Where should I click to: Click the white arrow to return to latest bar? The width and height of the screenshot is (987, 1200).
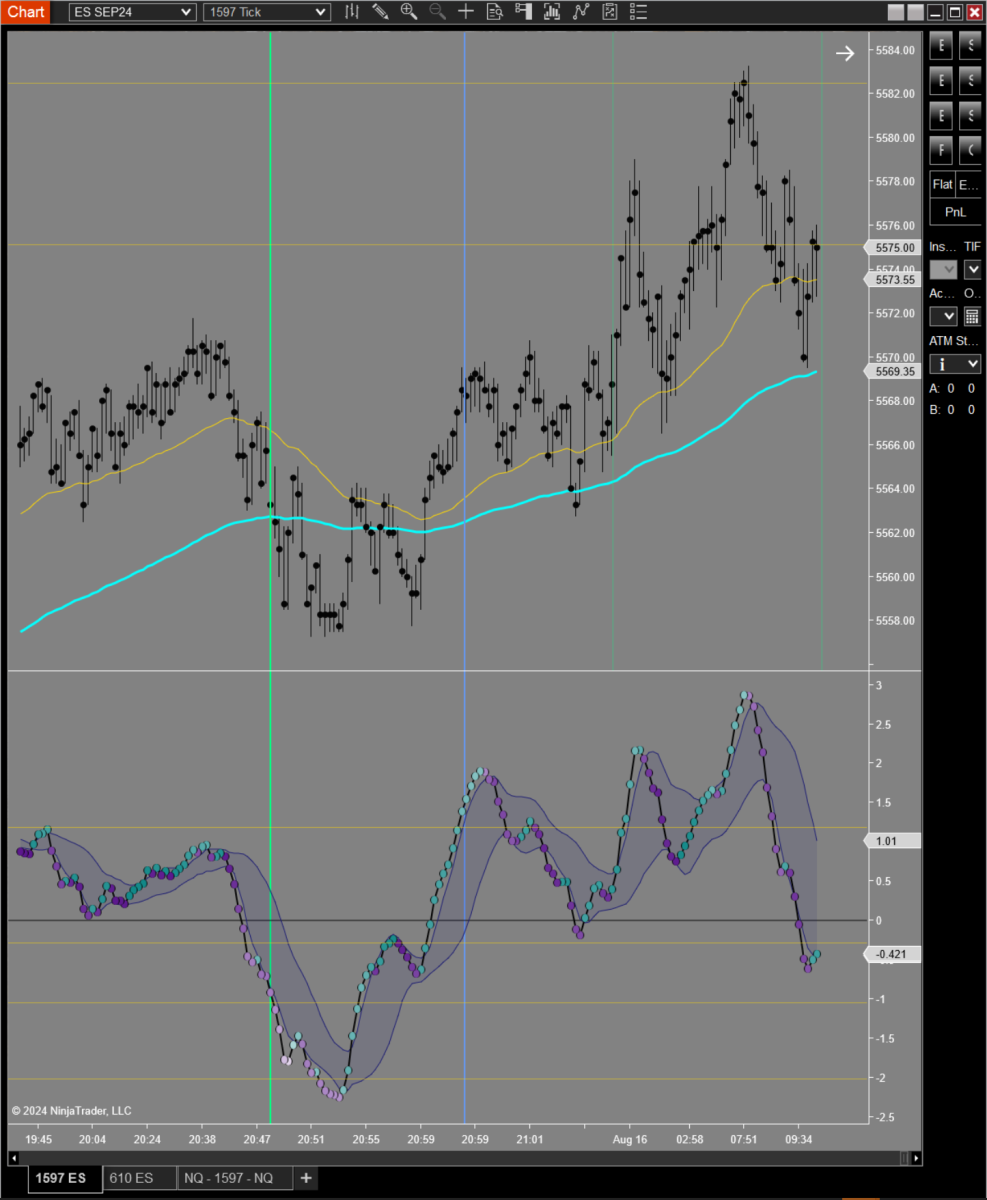tap(845, 54)
